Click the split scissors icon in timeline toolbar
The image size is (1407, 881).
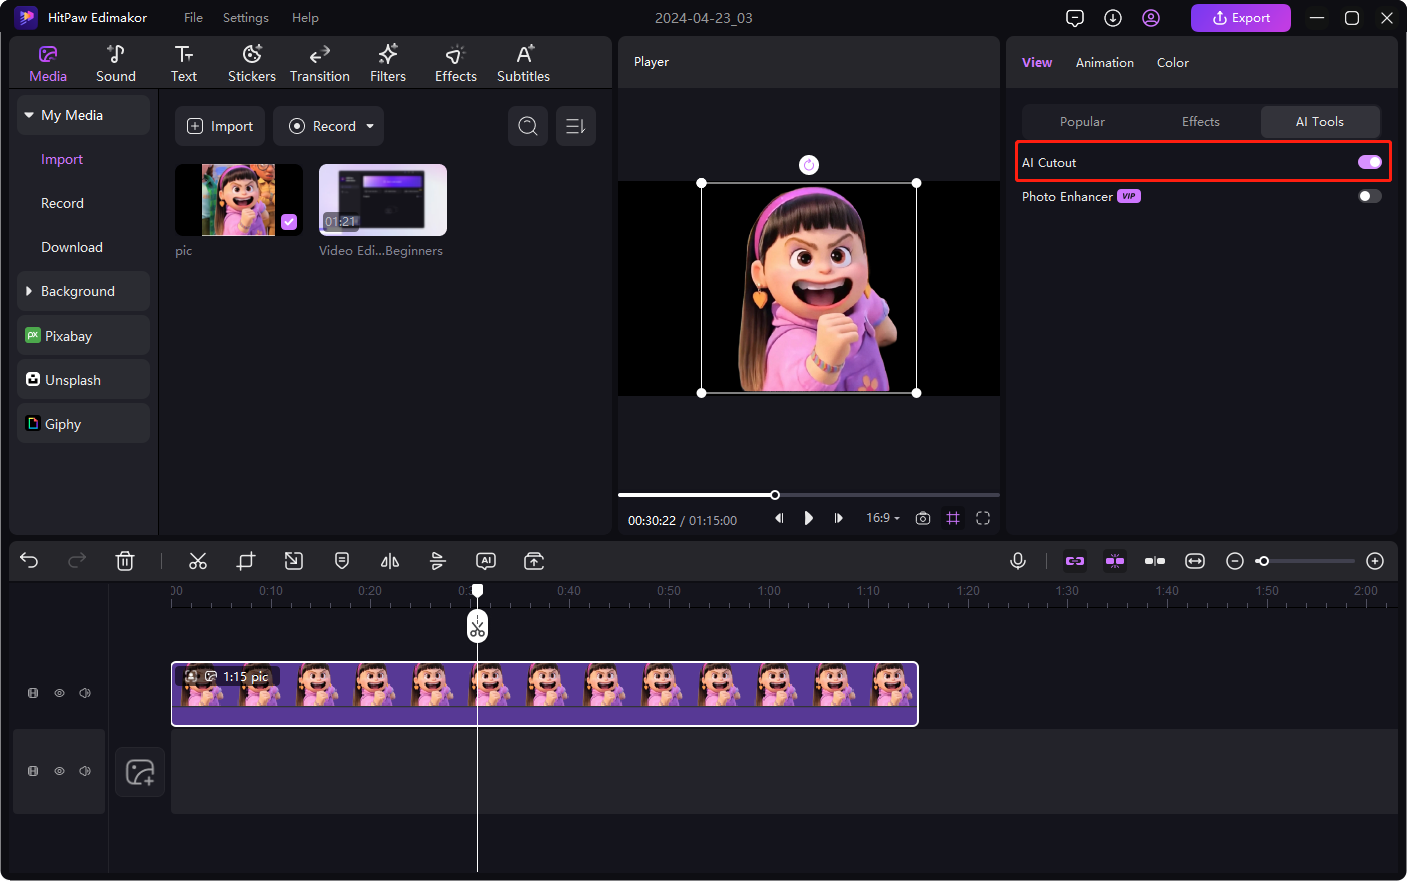tap(198, 561)
